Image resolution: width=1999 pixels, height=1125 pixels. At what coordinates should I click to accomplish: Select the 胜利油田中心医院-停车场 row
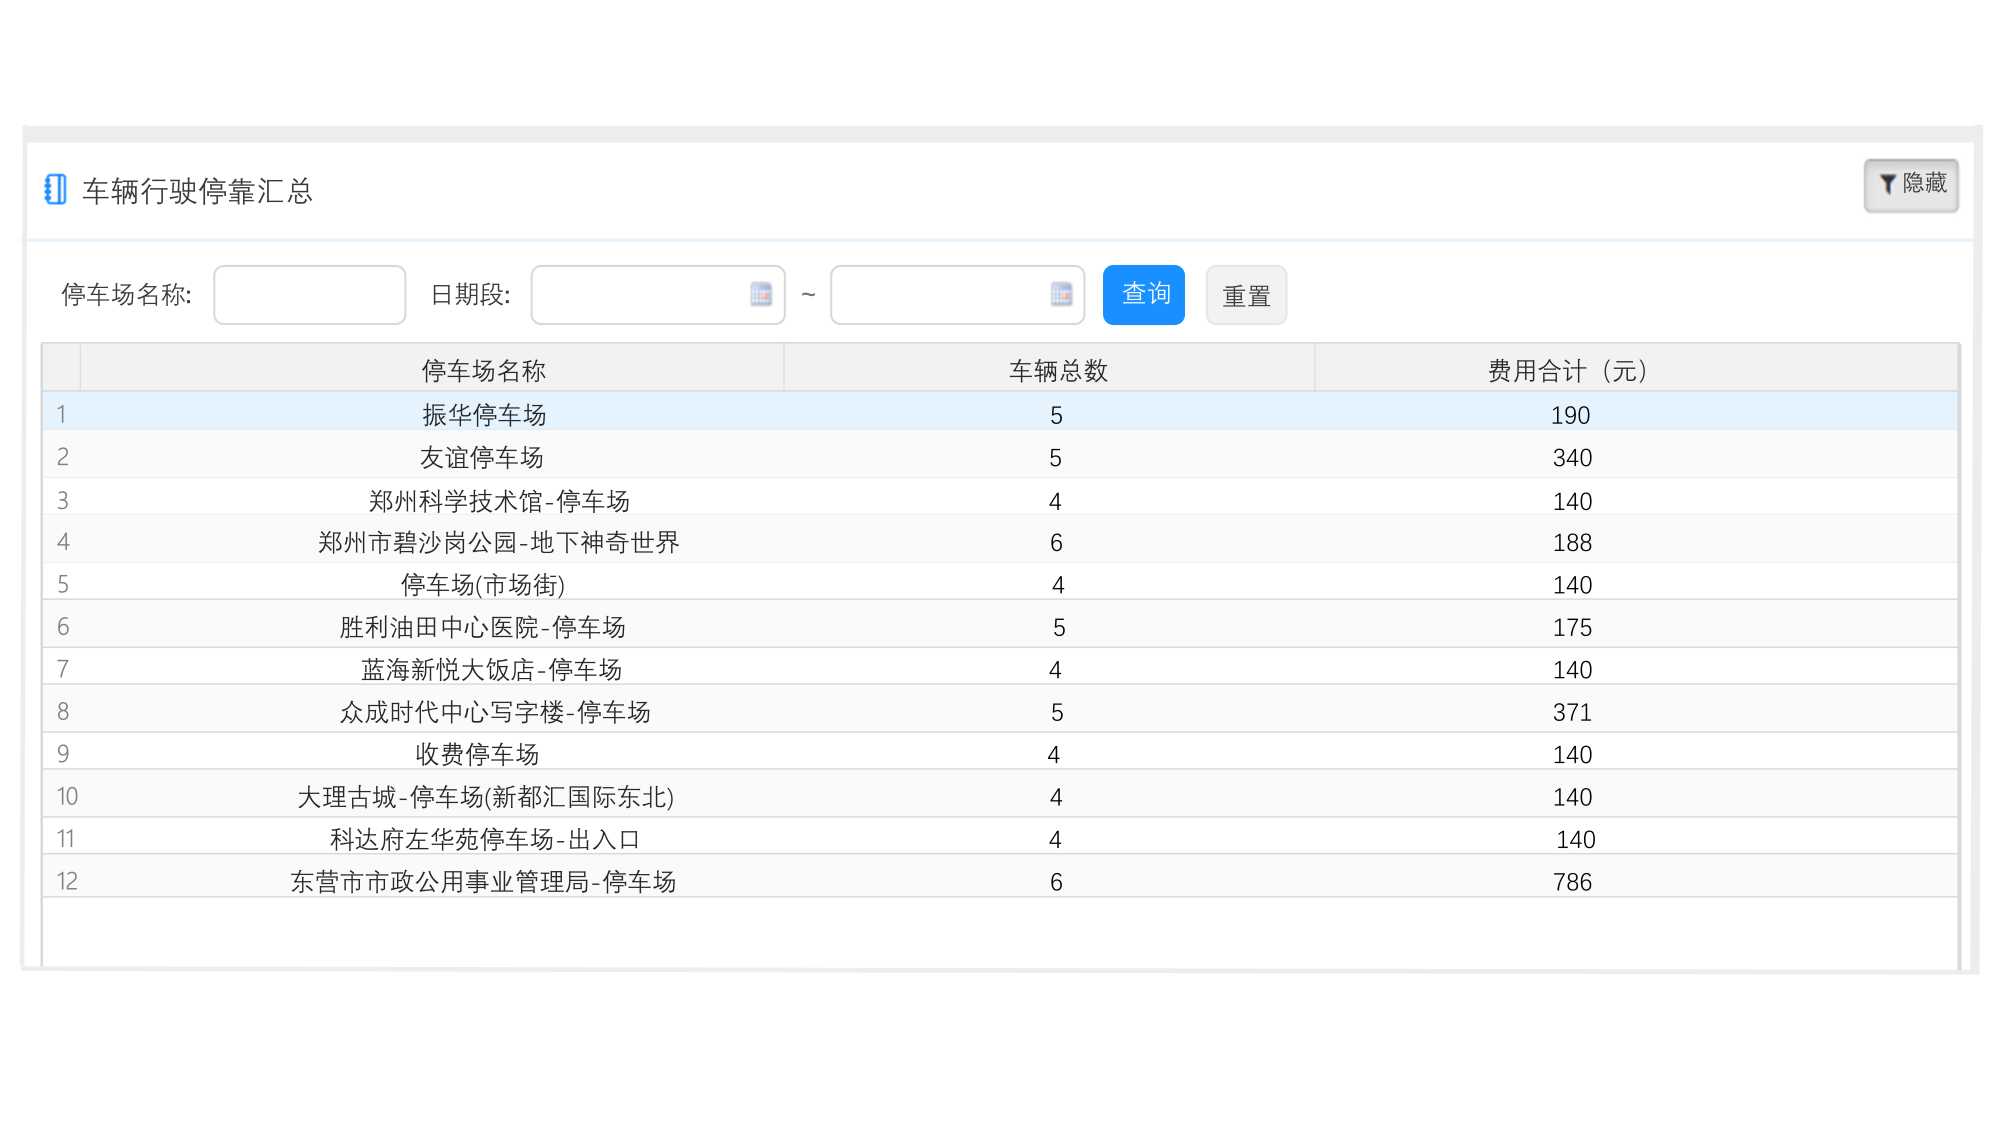point(482,627)
